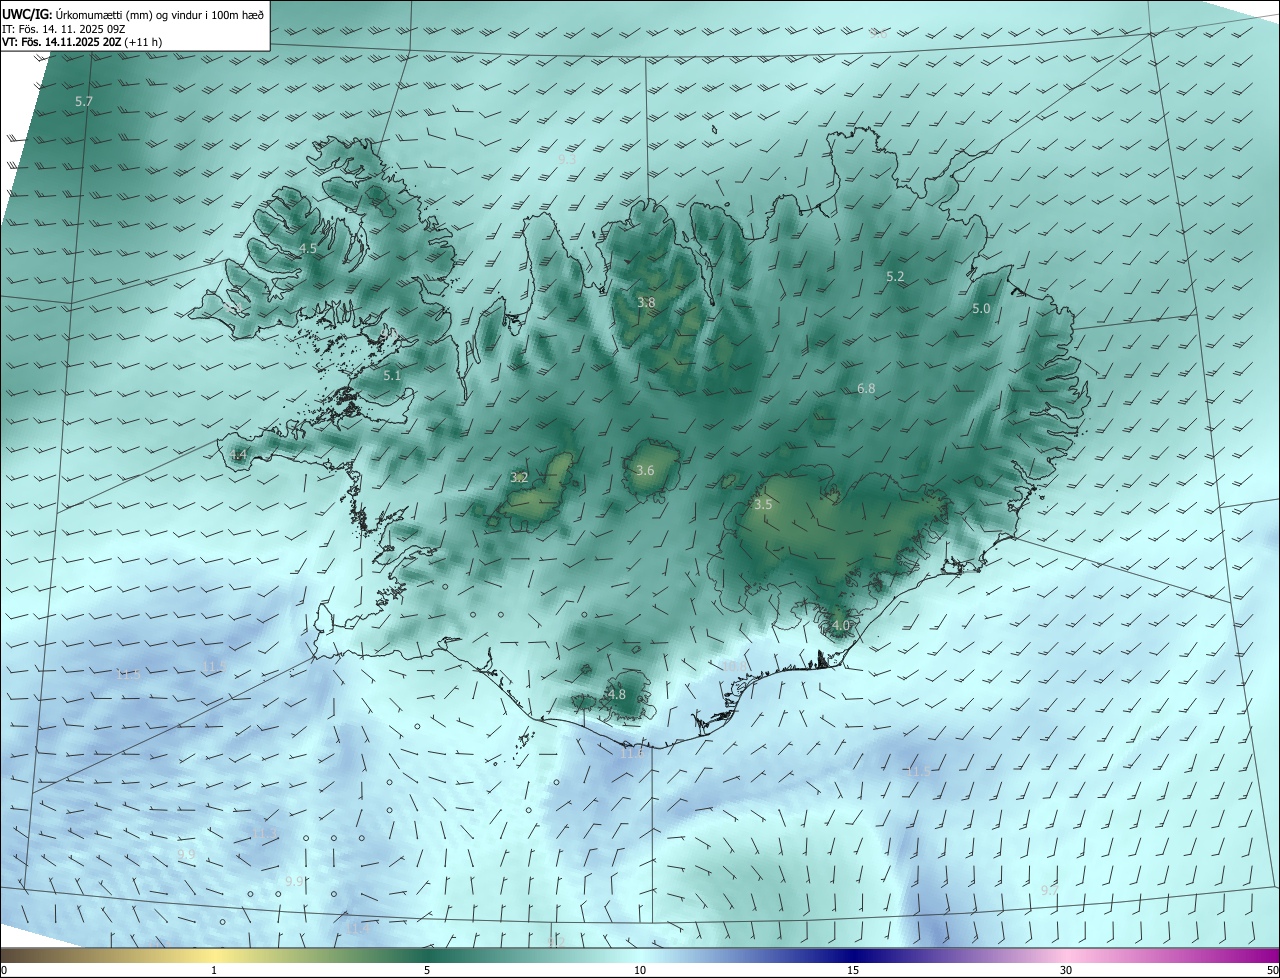Click the 'VT: Fös. 14.11.2025 20Z (+11 h)' line
This screenshot has height=978, width=1280.
(82, 42)
